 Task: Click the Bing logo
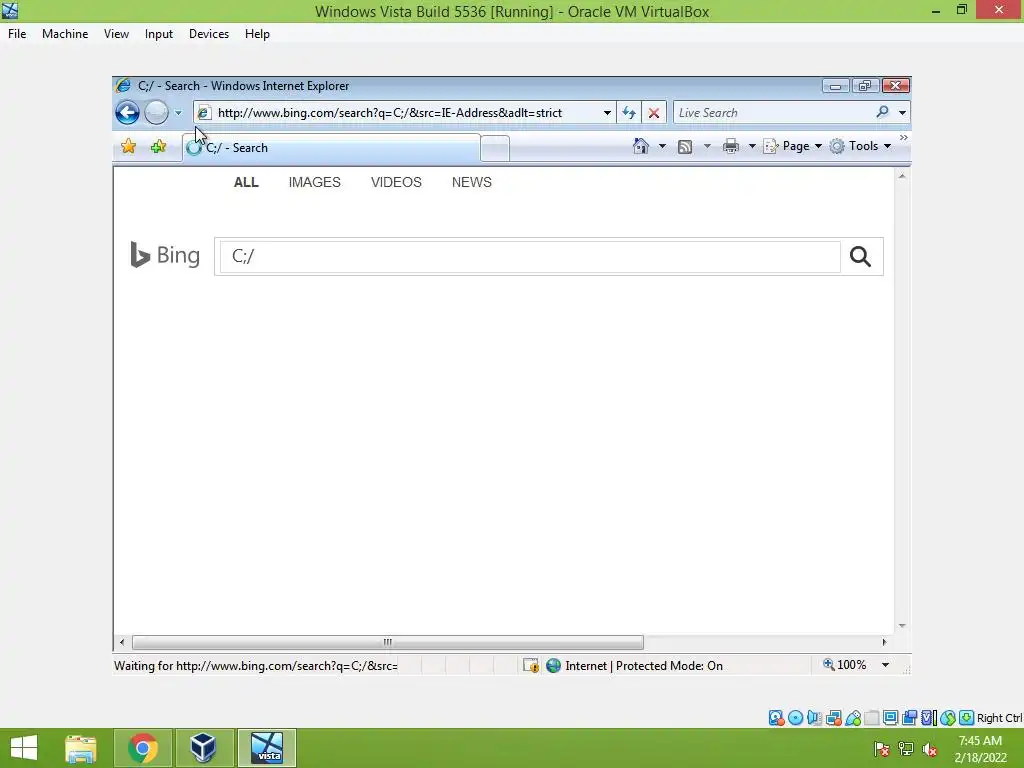point(165,255)
